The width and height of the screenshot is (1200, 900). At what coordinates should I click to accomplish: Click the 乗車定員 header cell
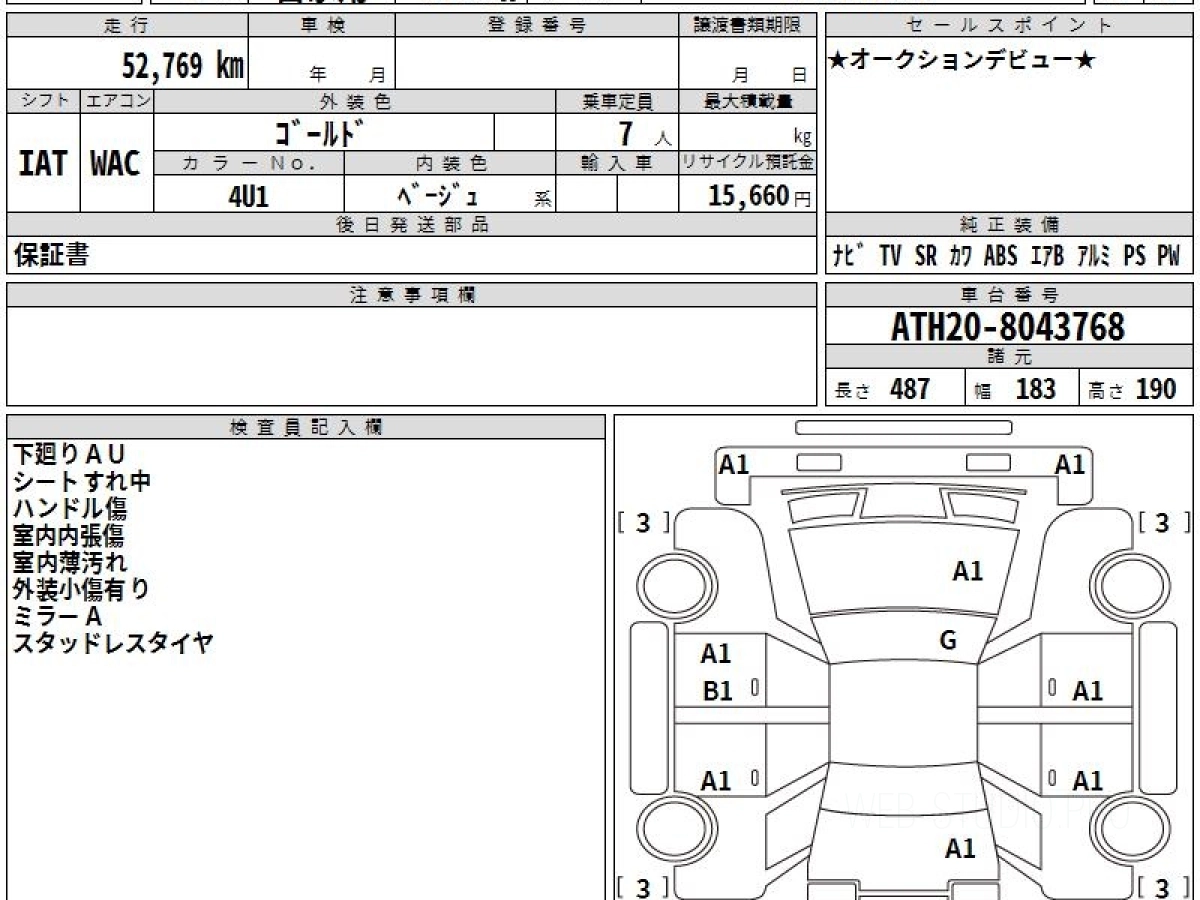617,101
